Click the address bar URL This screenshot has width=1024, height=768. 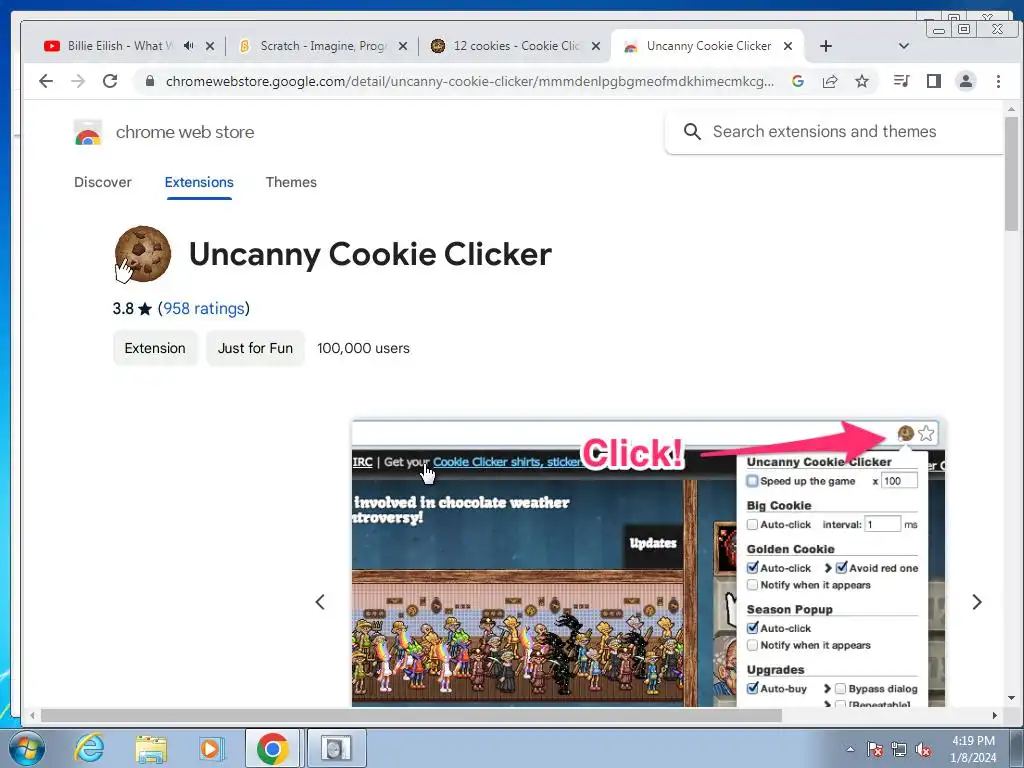(470, 81)
